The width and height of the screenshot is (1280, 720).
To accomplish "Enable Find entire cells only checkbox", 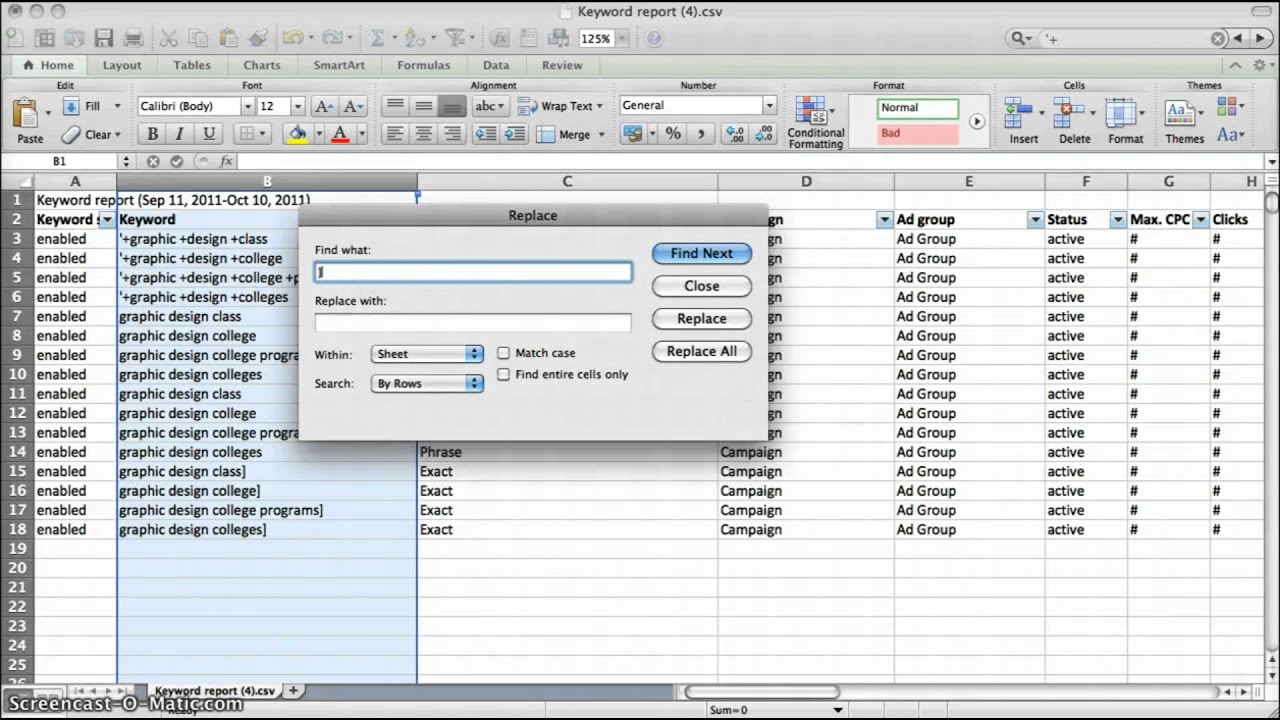I will coord(504,374).
